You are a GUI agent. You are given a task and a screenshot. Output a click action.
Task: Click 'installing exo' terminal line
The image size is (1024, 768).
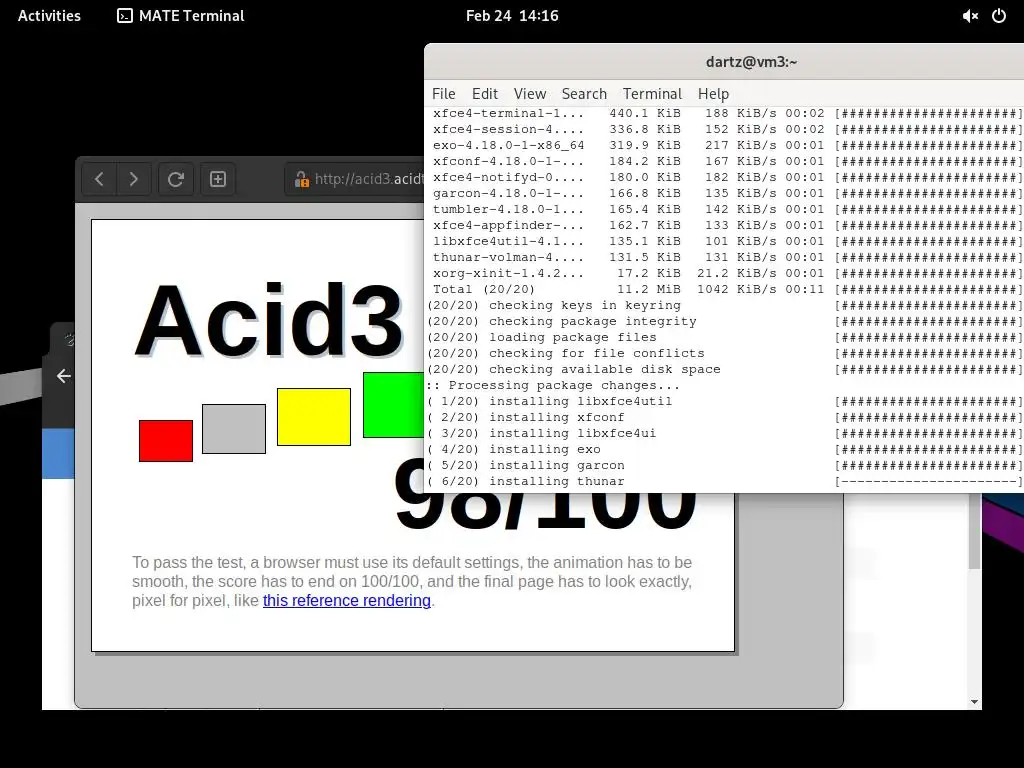[x=724, y=449]
